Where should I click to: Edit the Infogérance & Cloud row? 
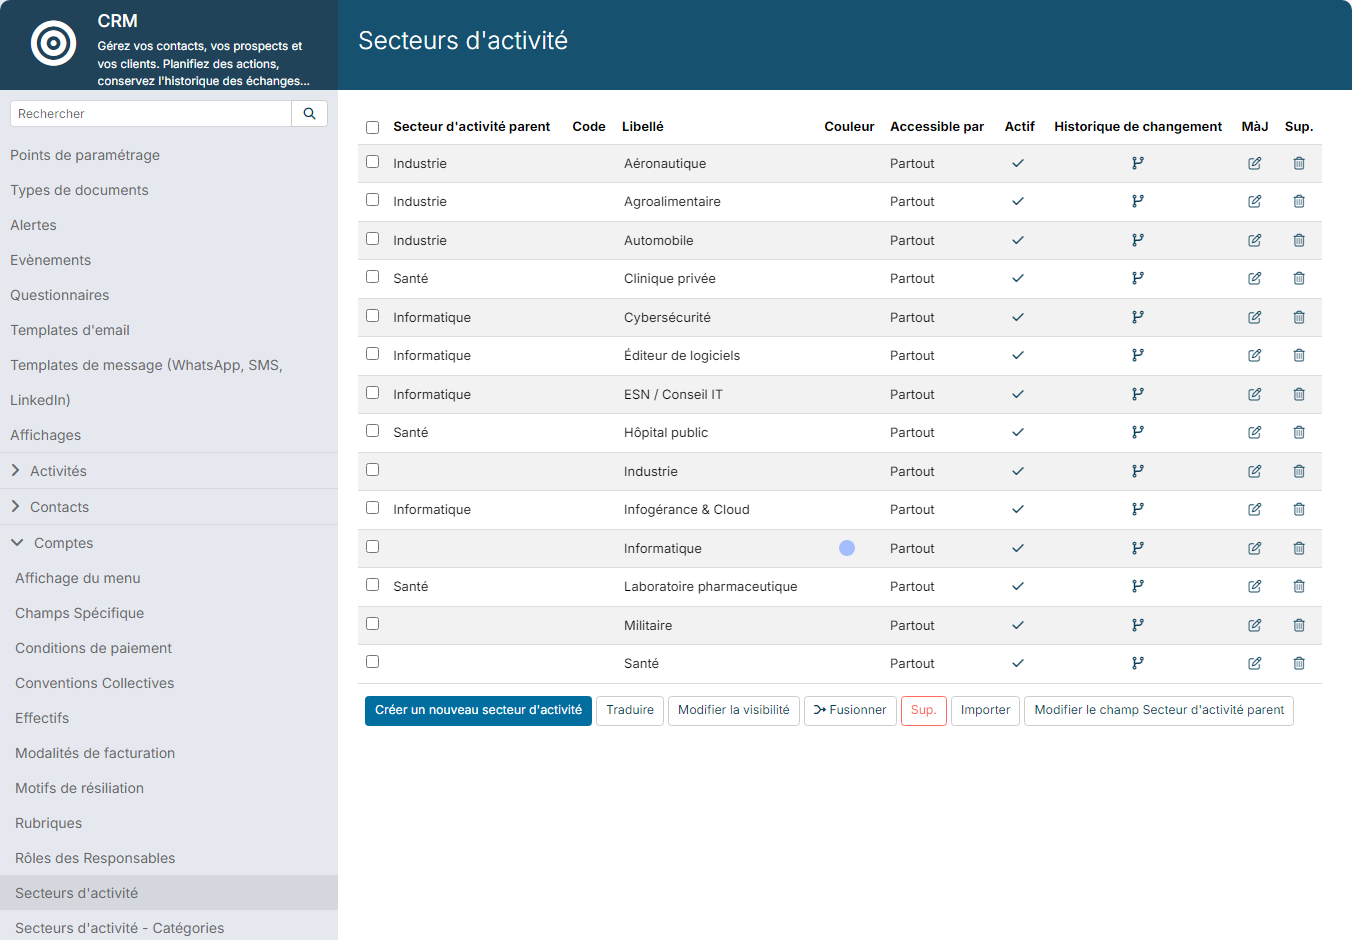pos(1254,509)
